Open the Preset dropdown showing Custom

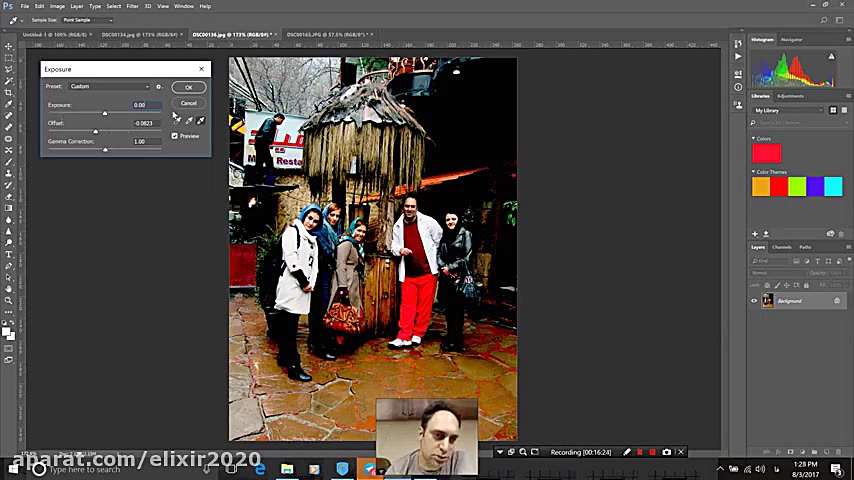(109, 87)
